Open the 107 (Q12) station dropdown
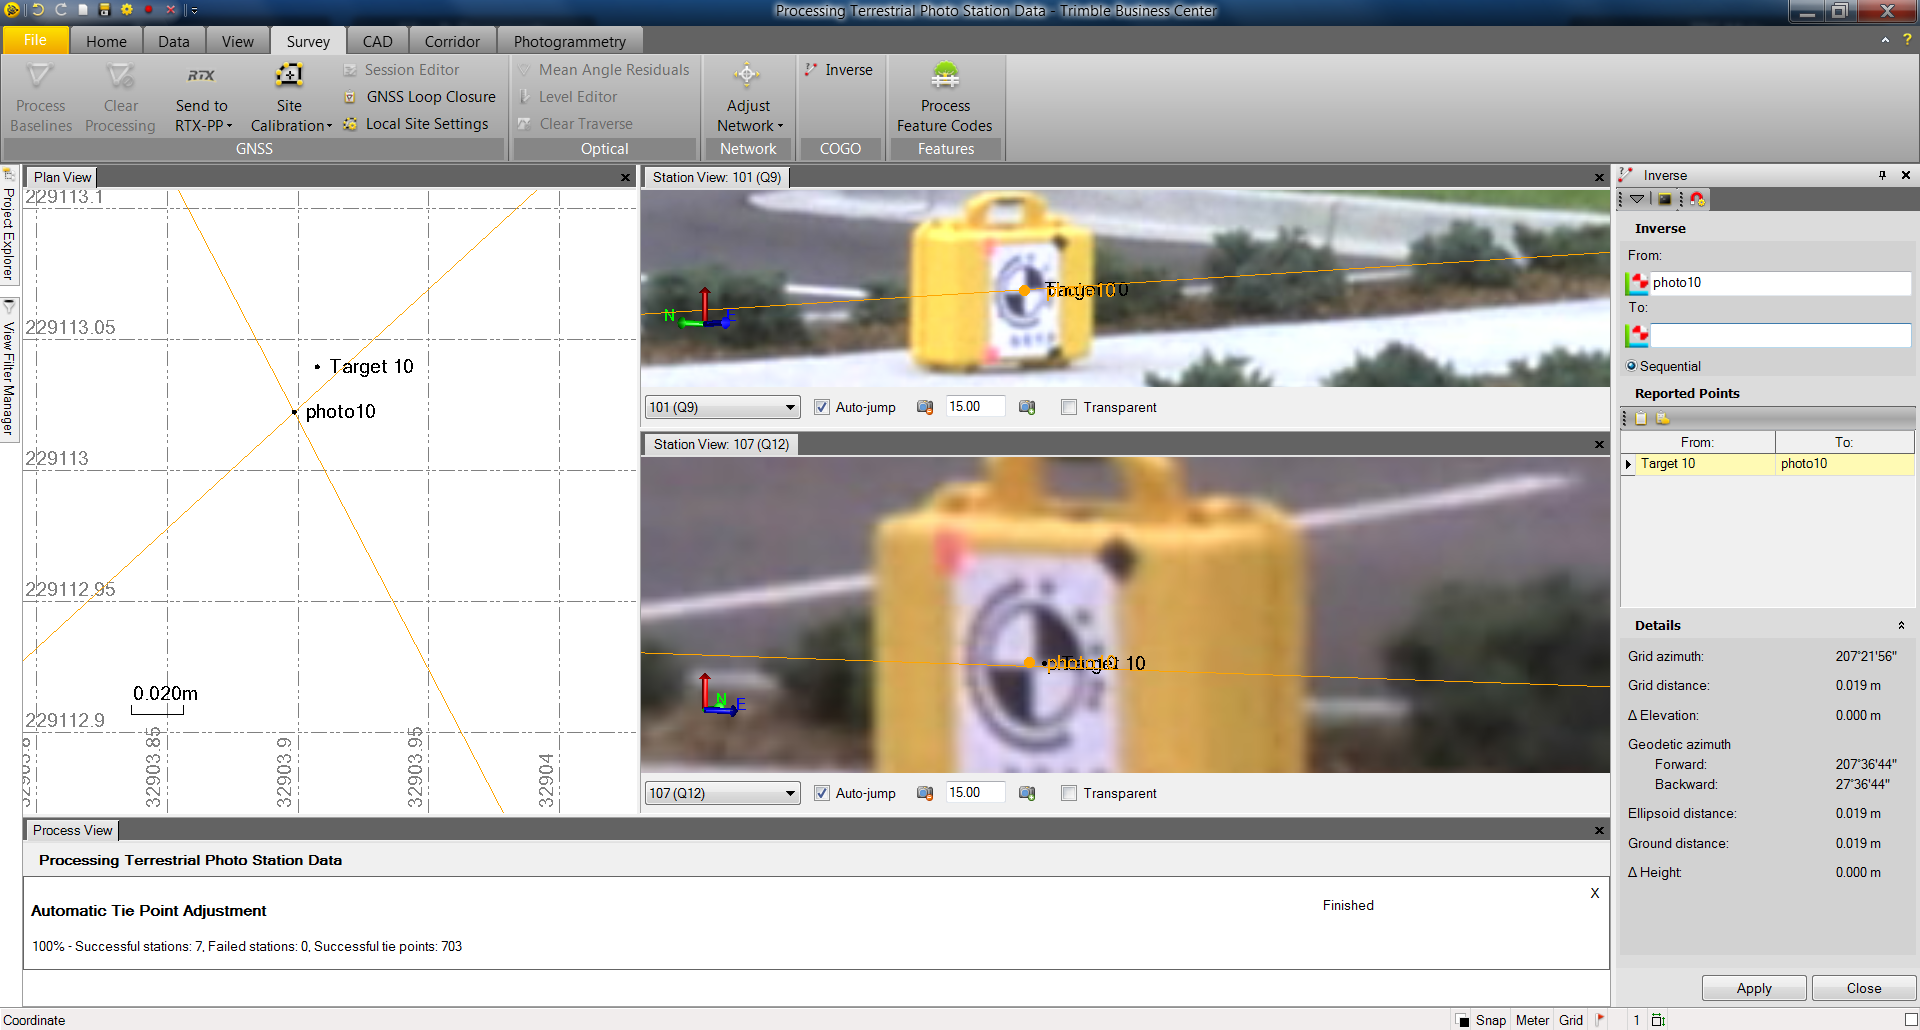The width and height of the screenshot is (1920, 1030). pyautogui.click(x=790, y=793)
